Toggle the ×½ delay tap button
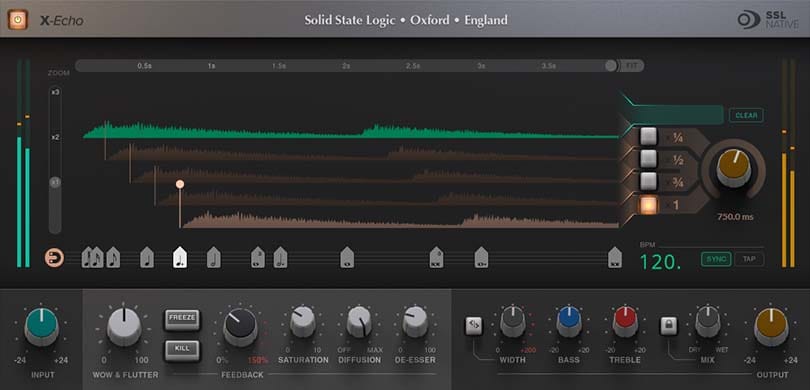Viewport: 810px width, 390px height. coord(648,159)
